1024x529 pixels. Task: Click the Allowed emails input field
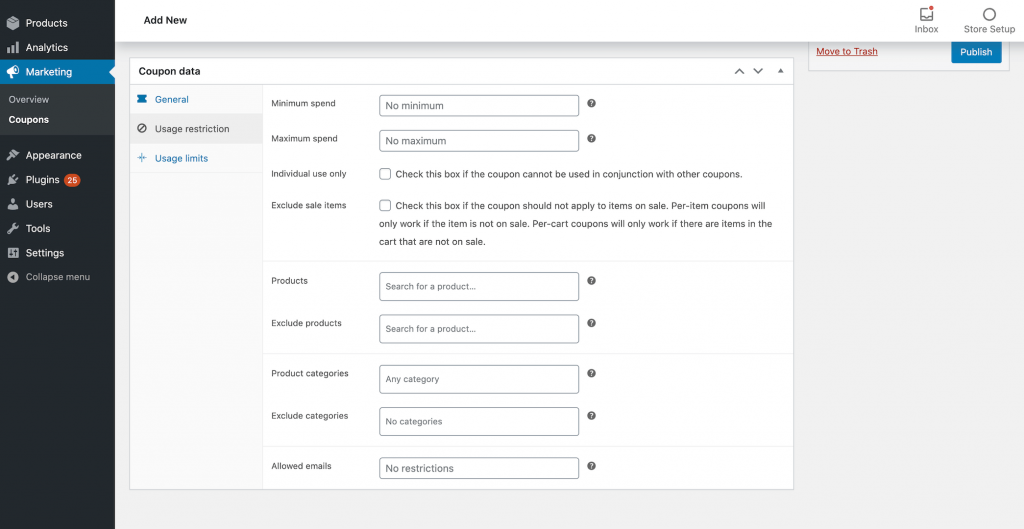click(479, 468)
